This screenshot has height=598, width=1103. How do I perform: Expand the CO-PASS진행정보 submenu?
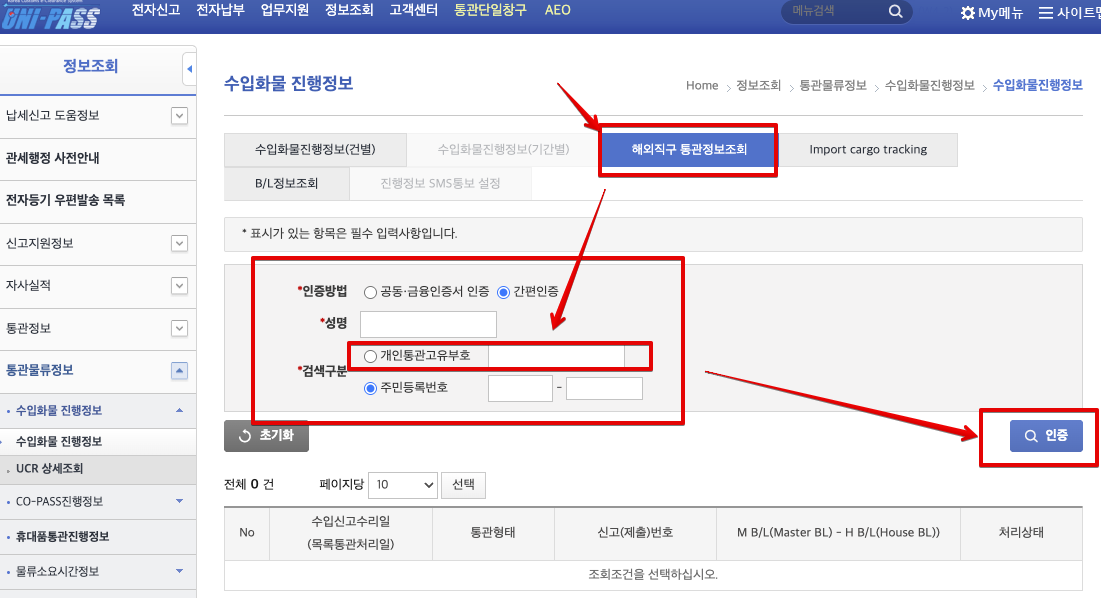(x=181, y=503)
